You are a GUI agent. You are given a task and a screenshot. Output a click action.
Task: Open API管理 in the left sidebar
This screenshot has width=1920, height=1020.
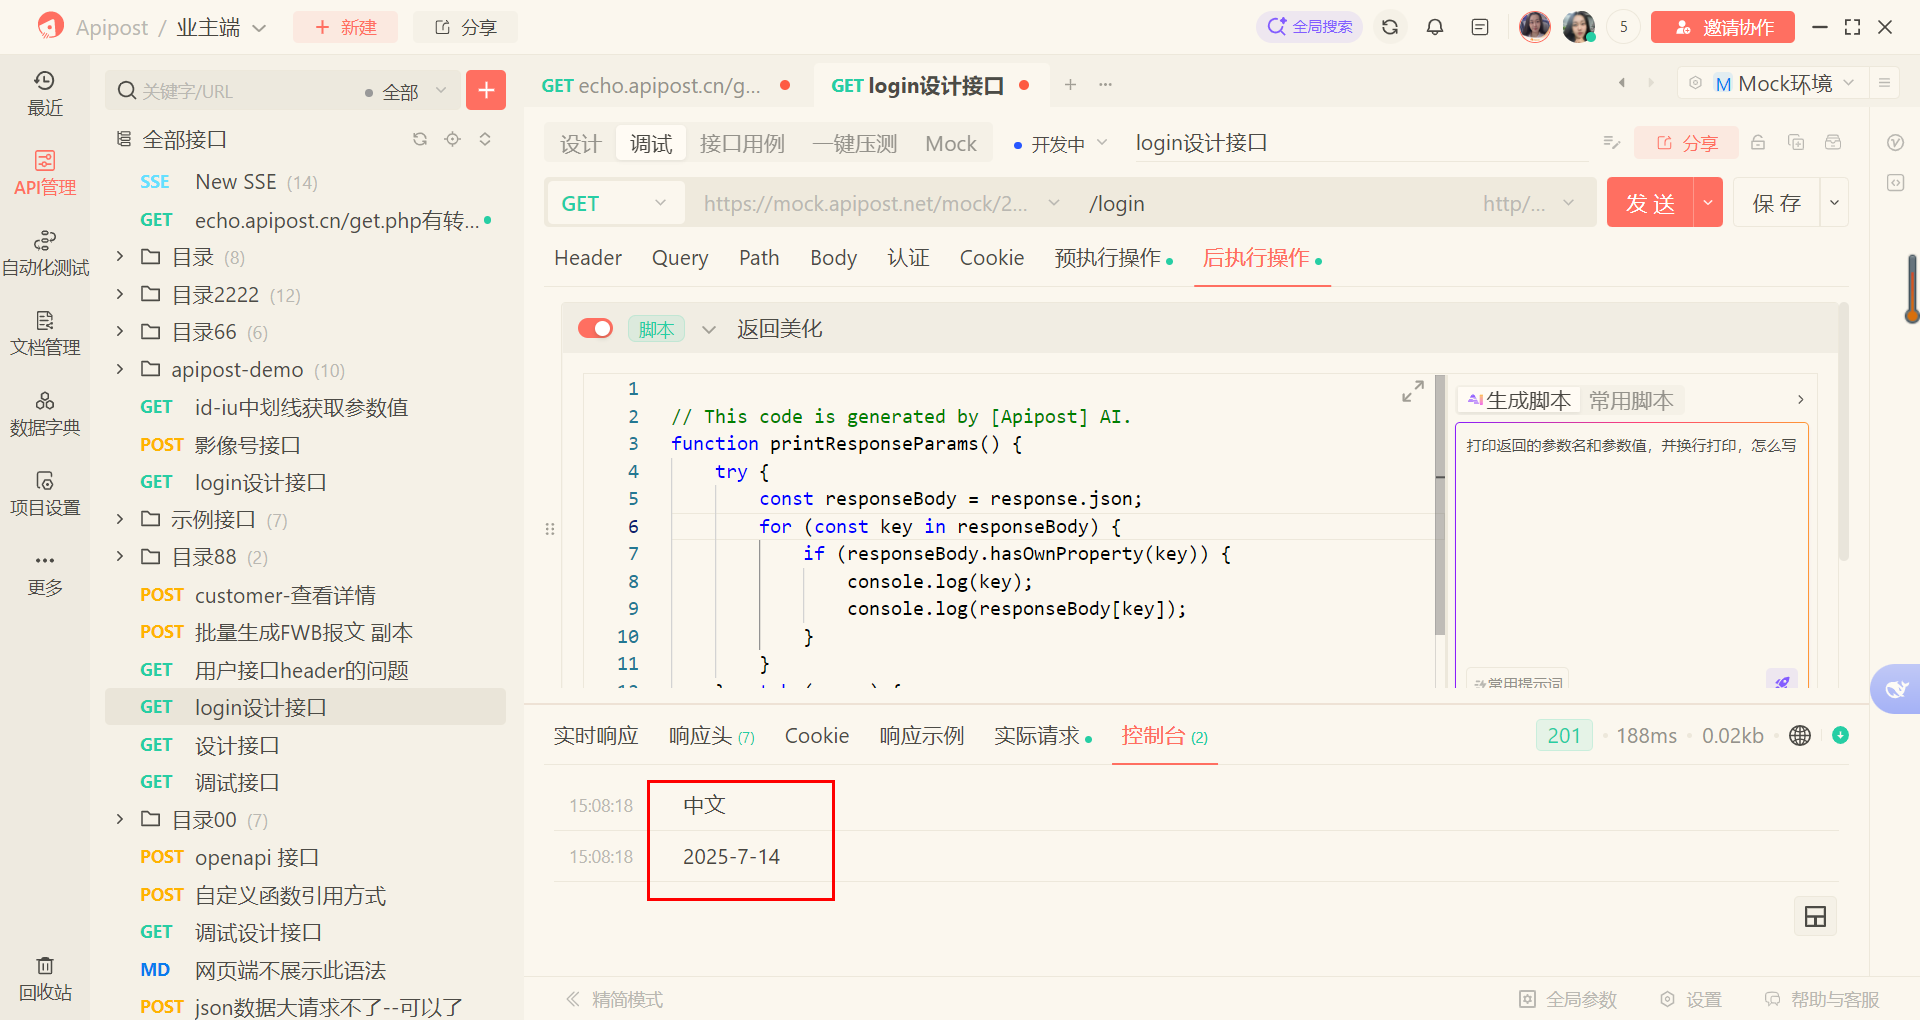pos(45,173)
